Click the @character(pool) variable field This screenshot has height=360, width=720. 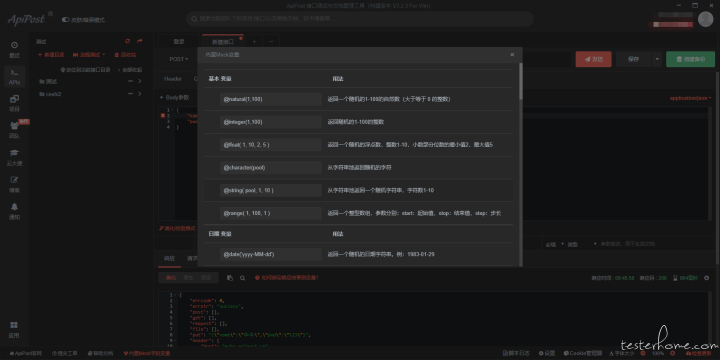point(271,168)
